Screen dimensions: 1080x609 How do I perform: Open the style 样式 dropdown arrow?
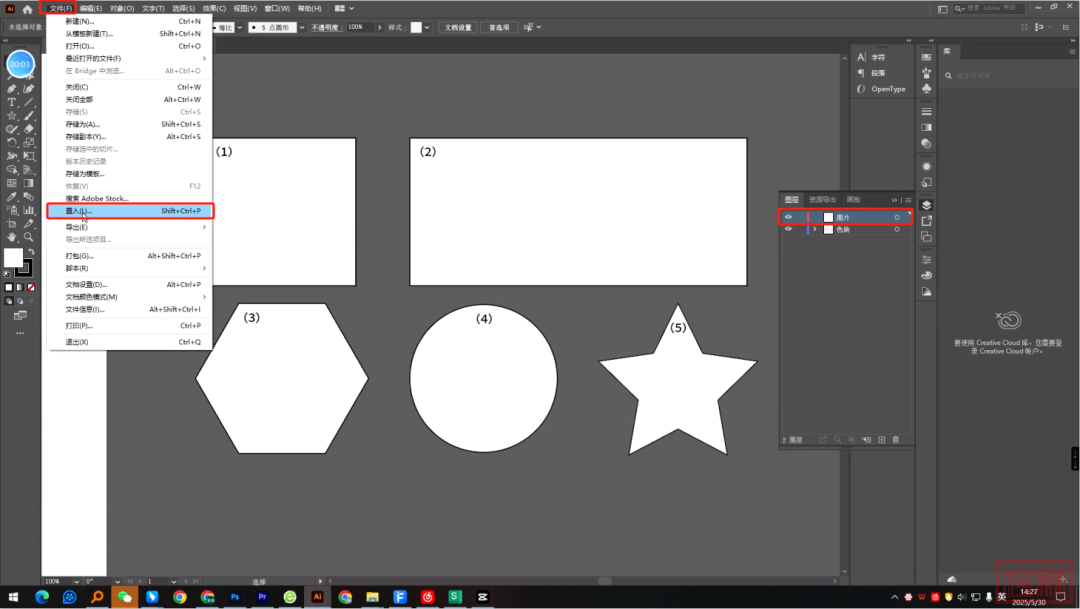pos(427,28)
